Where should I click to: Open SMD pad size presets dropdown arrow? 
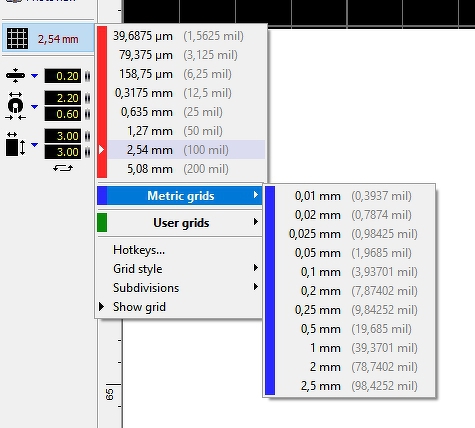(35, 145)
